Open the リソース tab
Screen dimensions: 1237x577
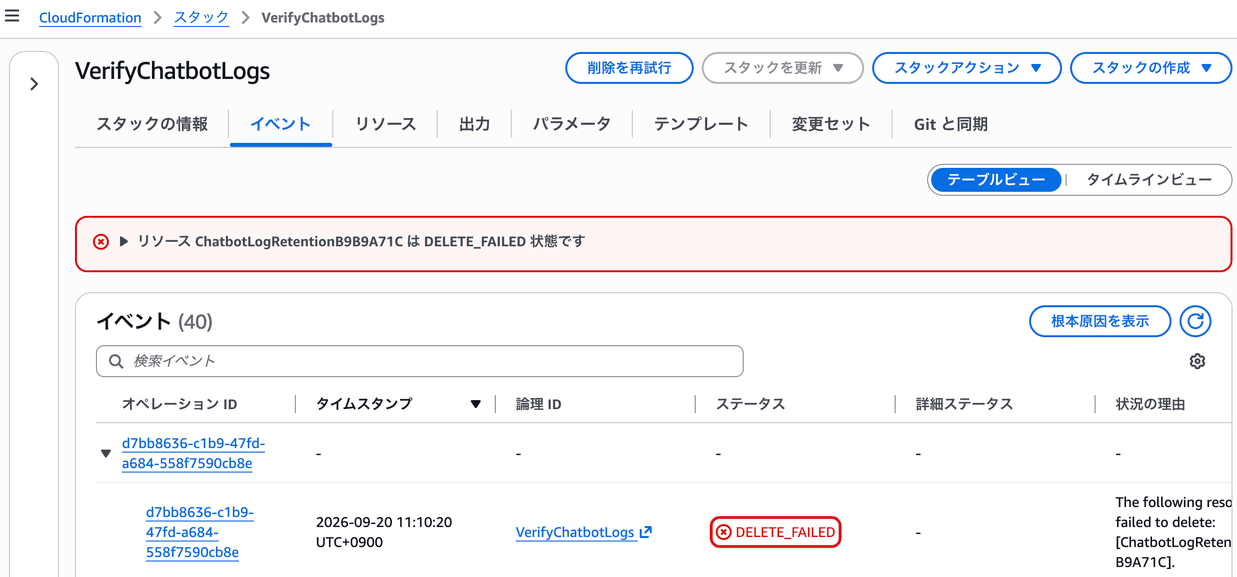tap(385, 124)
